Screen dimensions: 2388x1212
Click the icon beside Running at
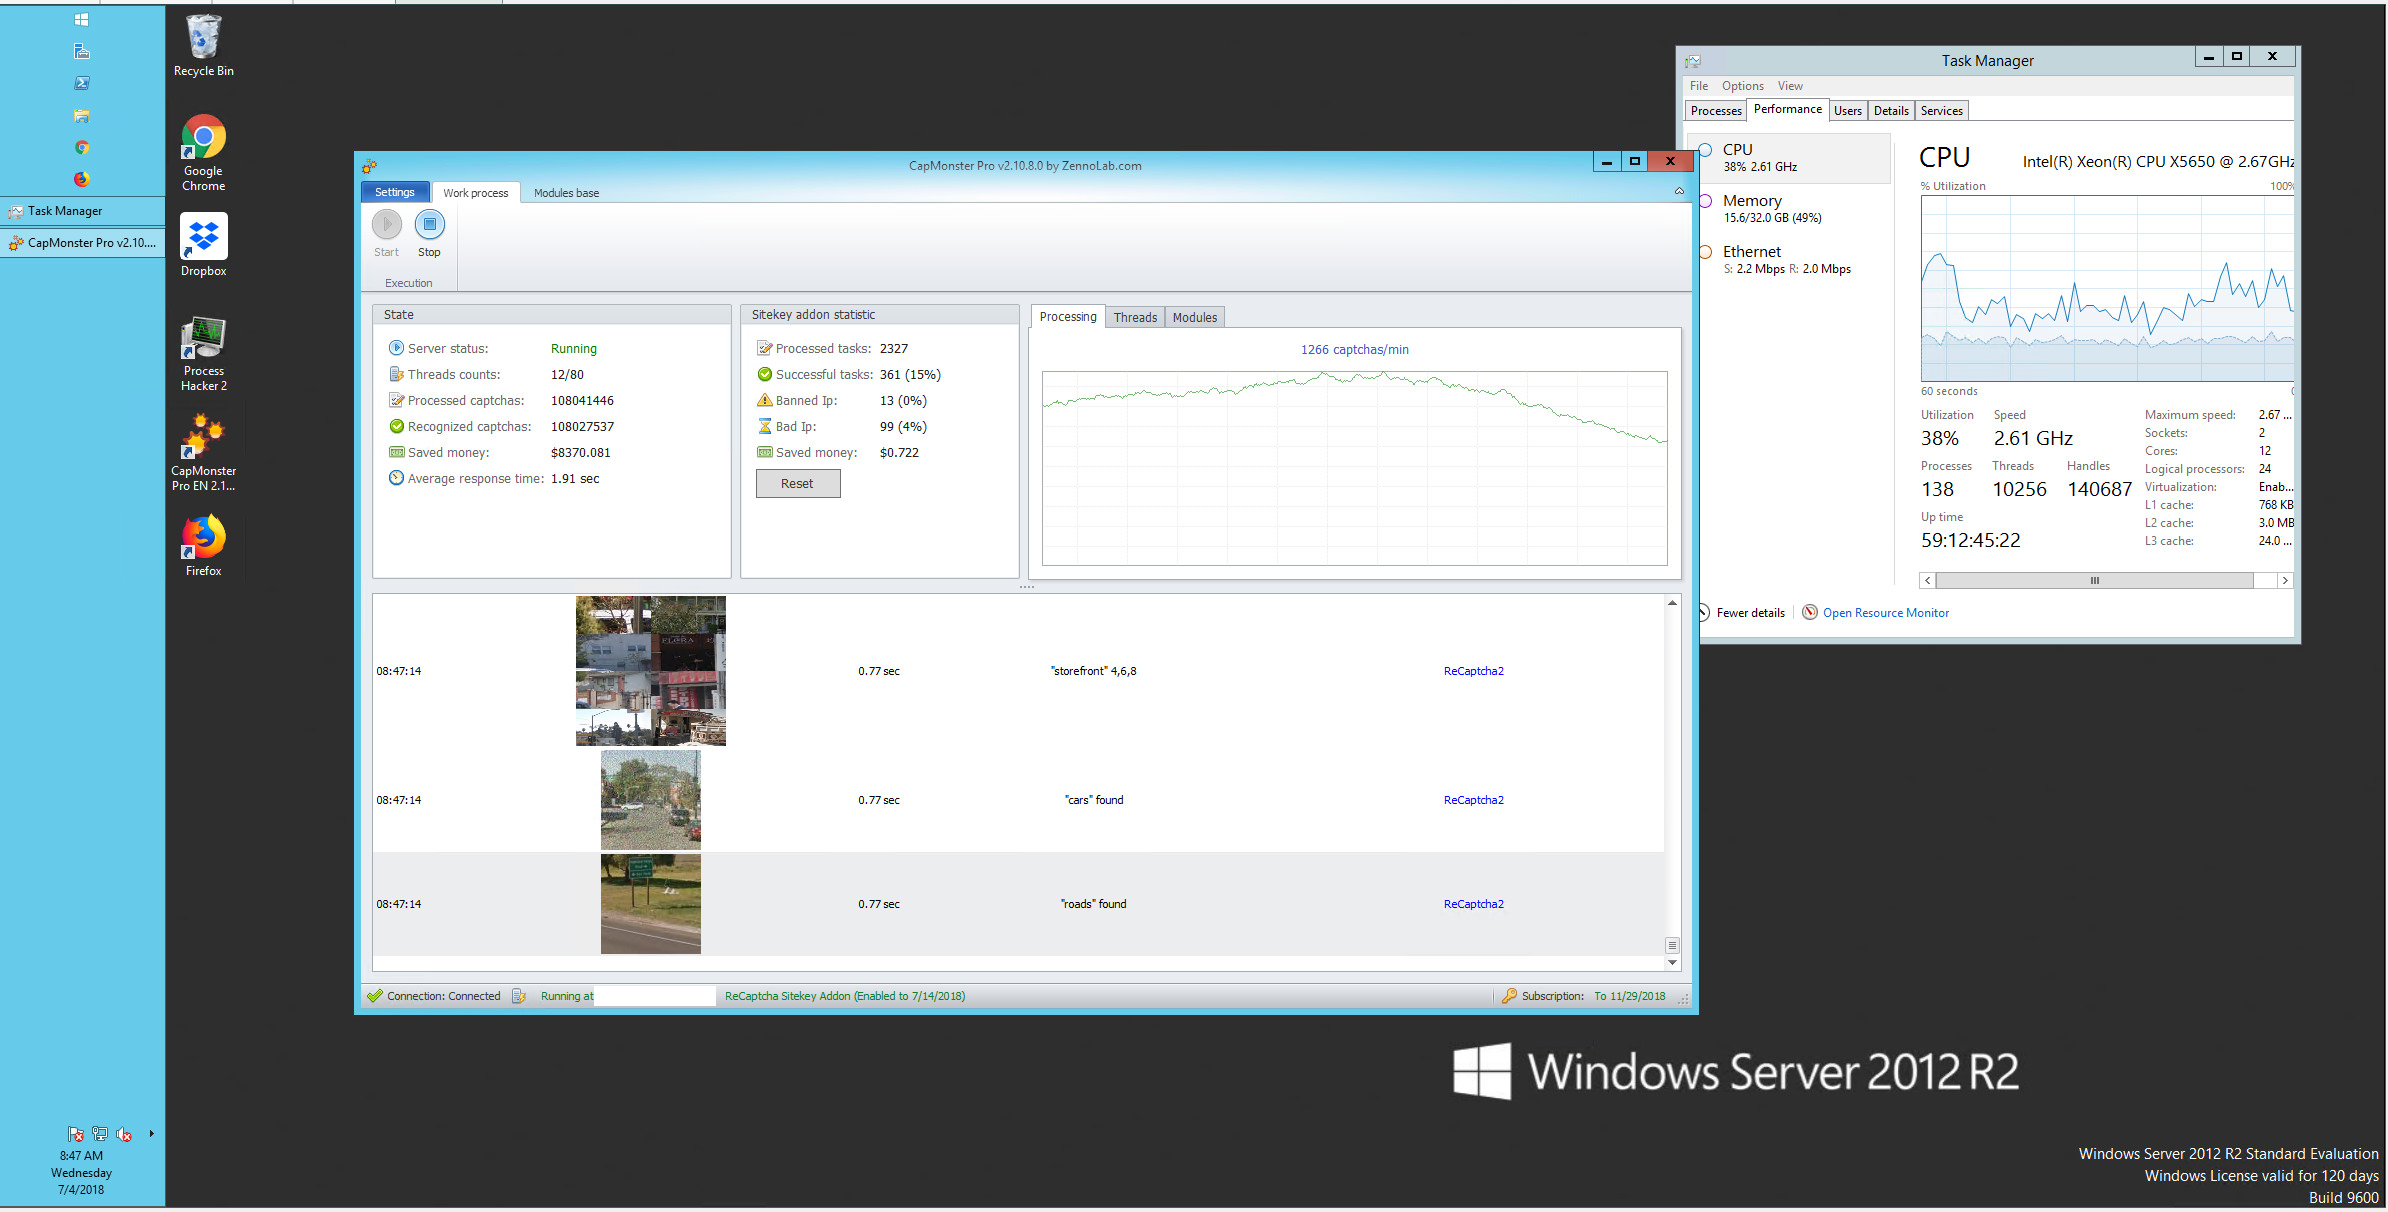(x=519, y=996)
